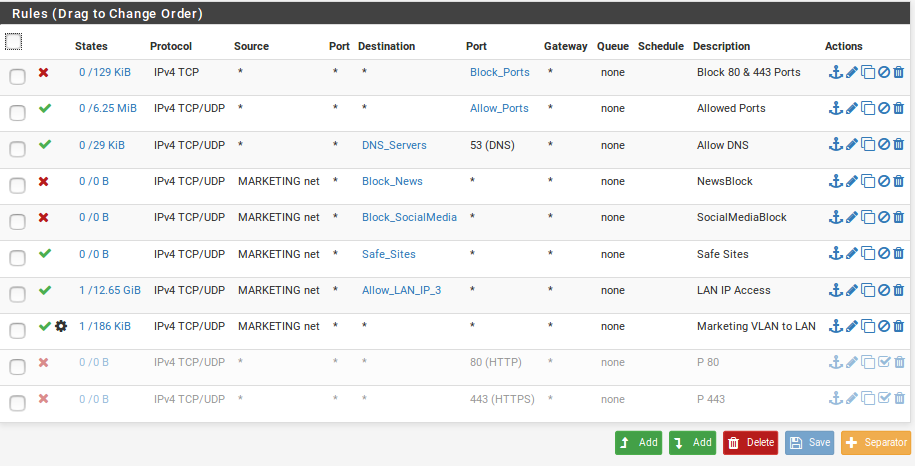
Task: View states 1 /12.65 GiB link
Action: [x=110, y=290]
